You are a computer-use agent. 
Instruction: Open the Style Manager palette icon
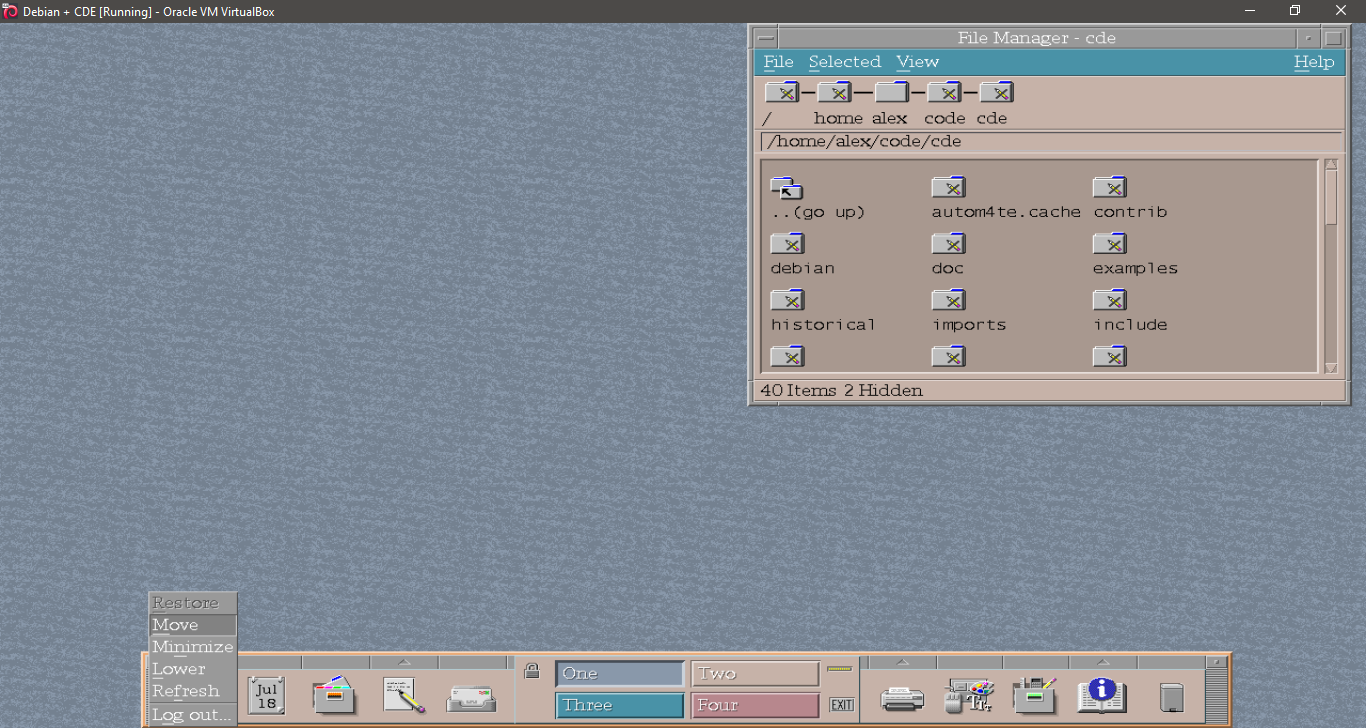[x=969, y=695]
